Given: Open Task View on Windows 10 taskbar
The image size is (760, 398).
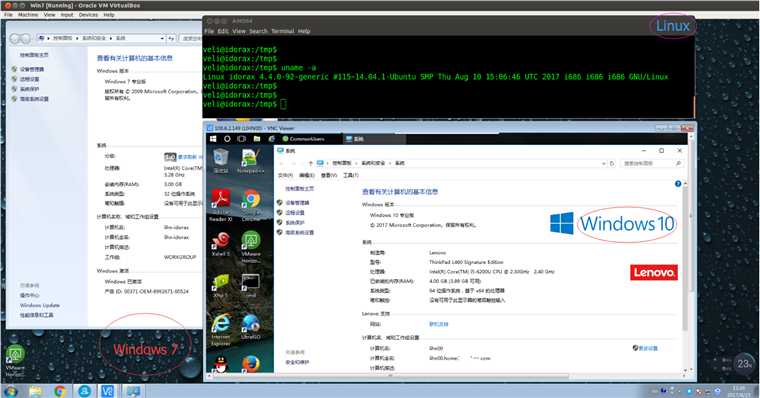Looking at the screenshot, I should [241, 139].
